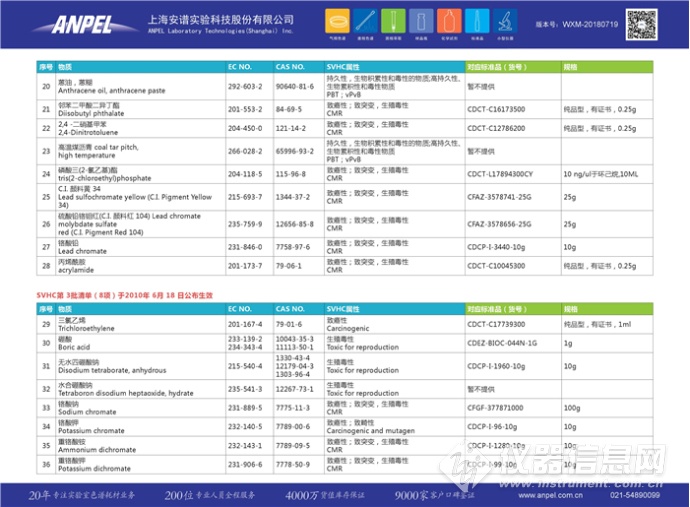Screen dimensions: 690x507
Task: Click EC number 231-889-5
Action: pos(245,408)
